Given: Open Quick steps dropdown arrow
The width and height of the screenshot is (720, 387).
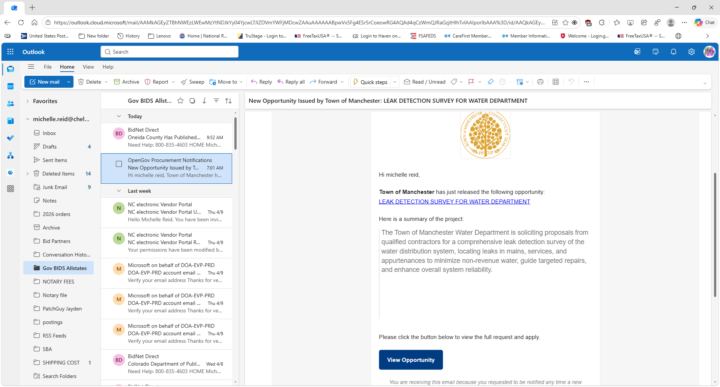Looking at the screenshot, I should 394,82.
